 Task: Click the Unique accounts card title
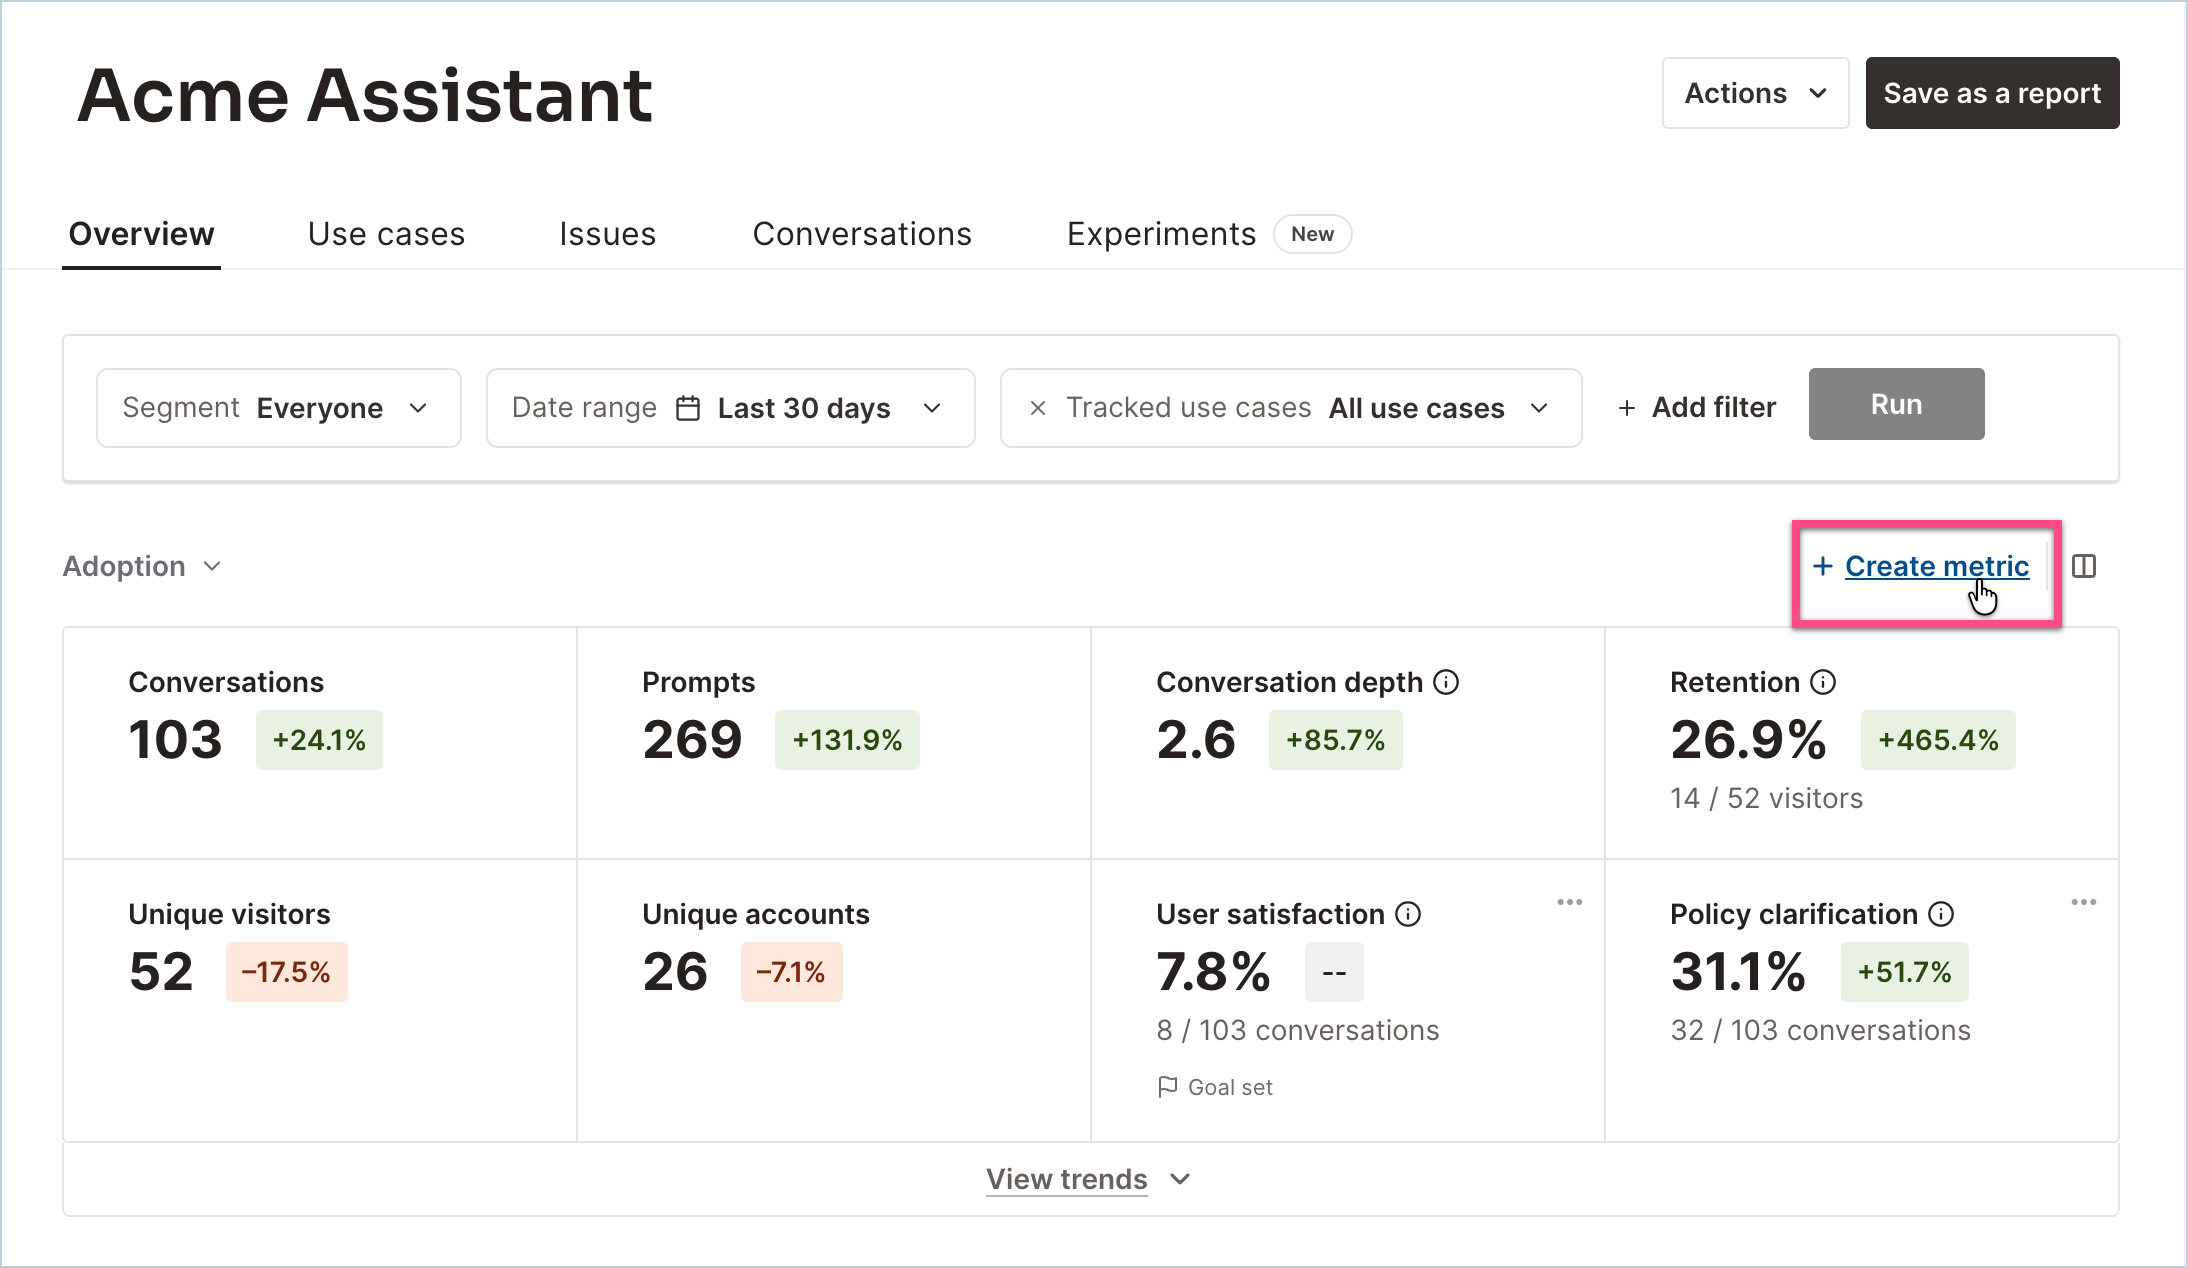pos(755,914)
